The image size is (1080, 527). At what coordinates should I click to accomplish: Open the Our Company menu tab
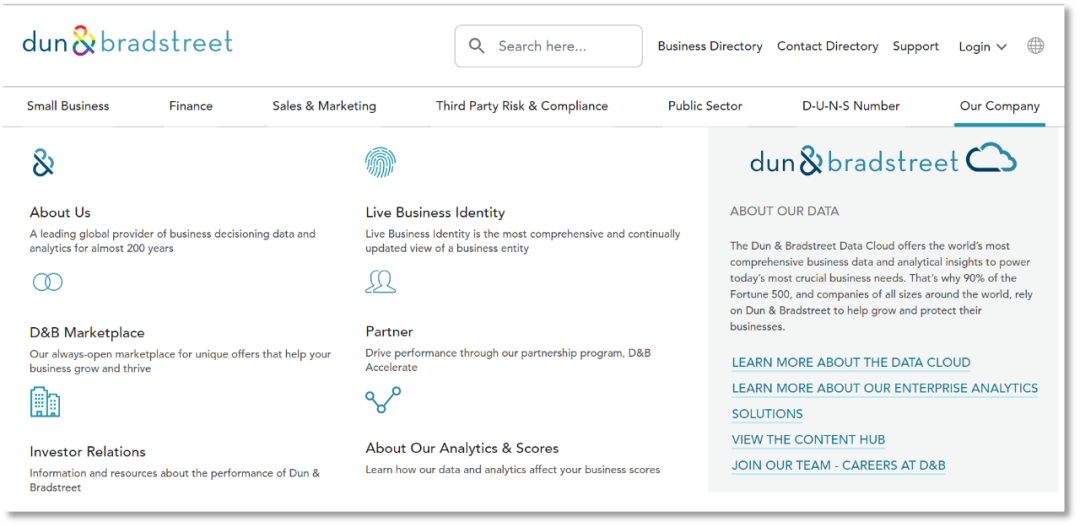coord(999,106)
